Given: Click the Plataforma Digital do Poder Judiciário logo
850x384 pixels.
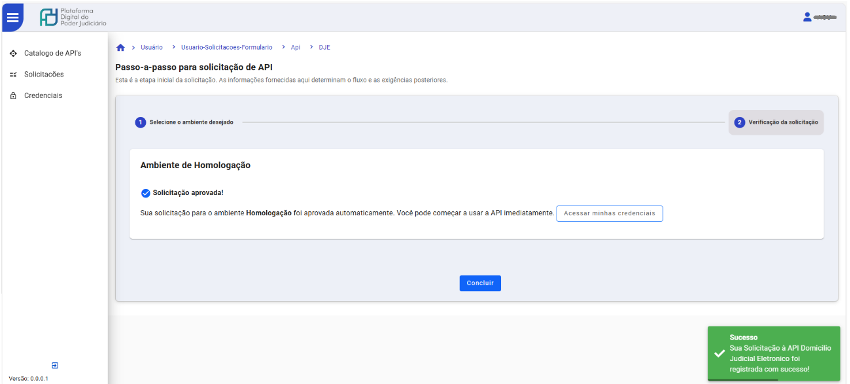Looking at the screenshot, I should (x=73, y=17).
